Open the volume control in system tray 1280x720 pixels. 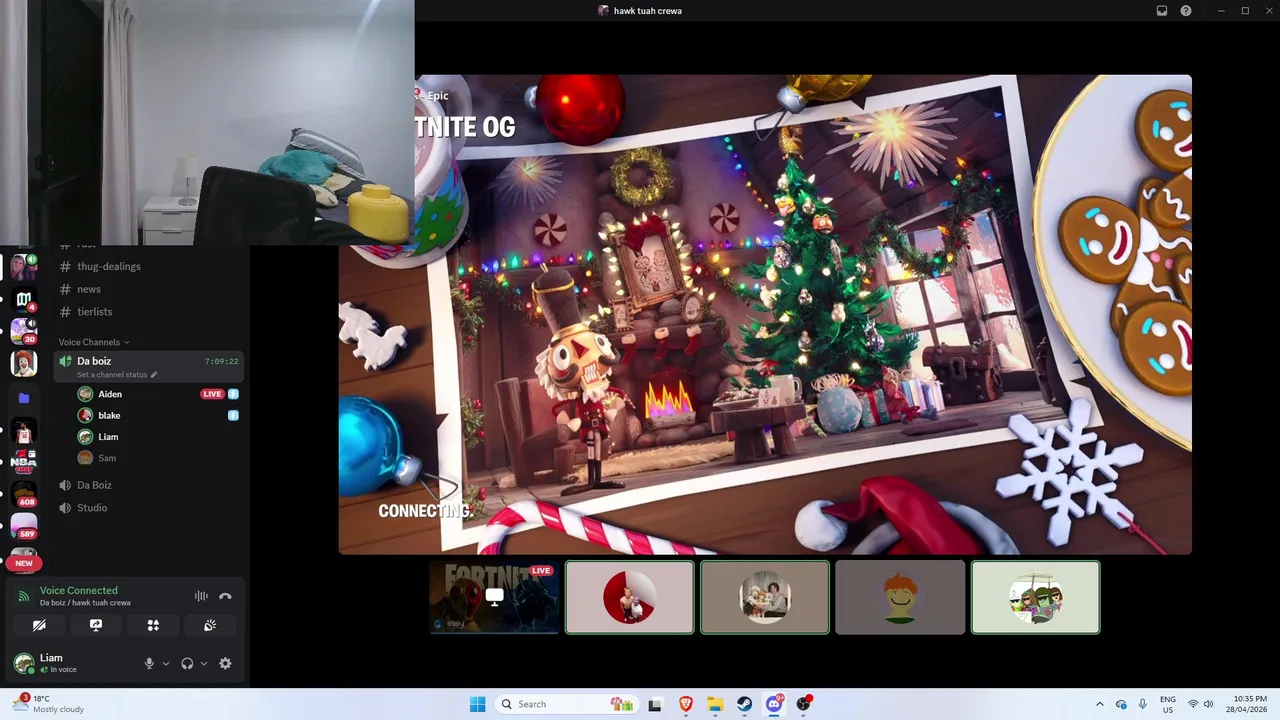[1209, 704]
